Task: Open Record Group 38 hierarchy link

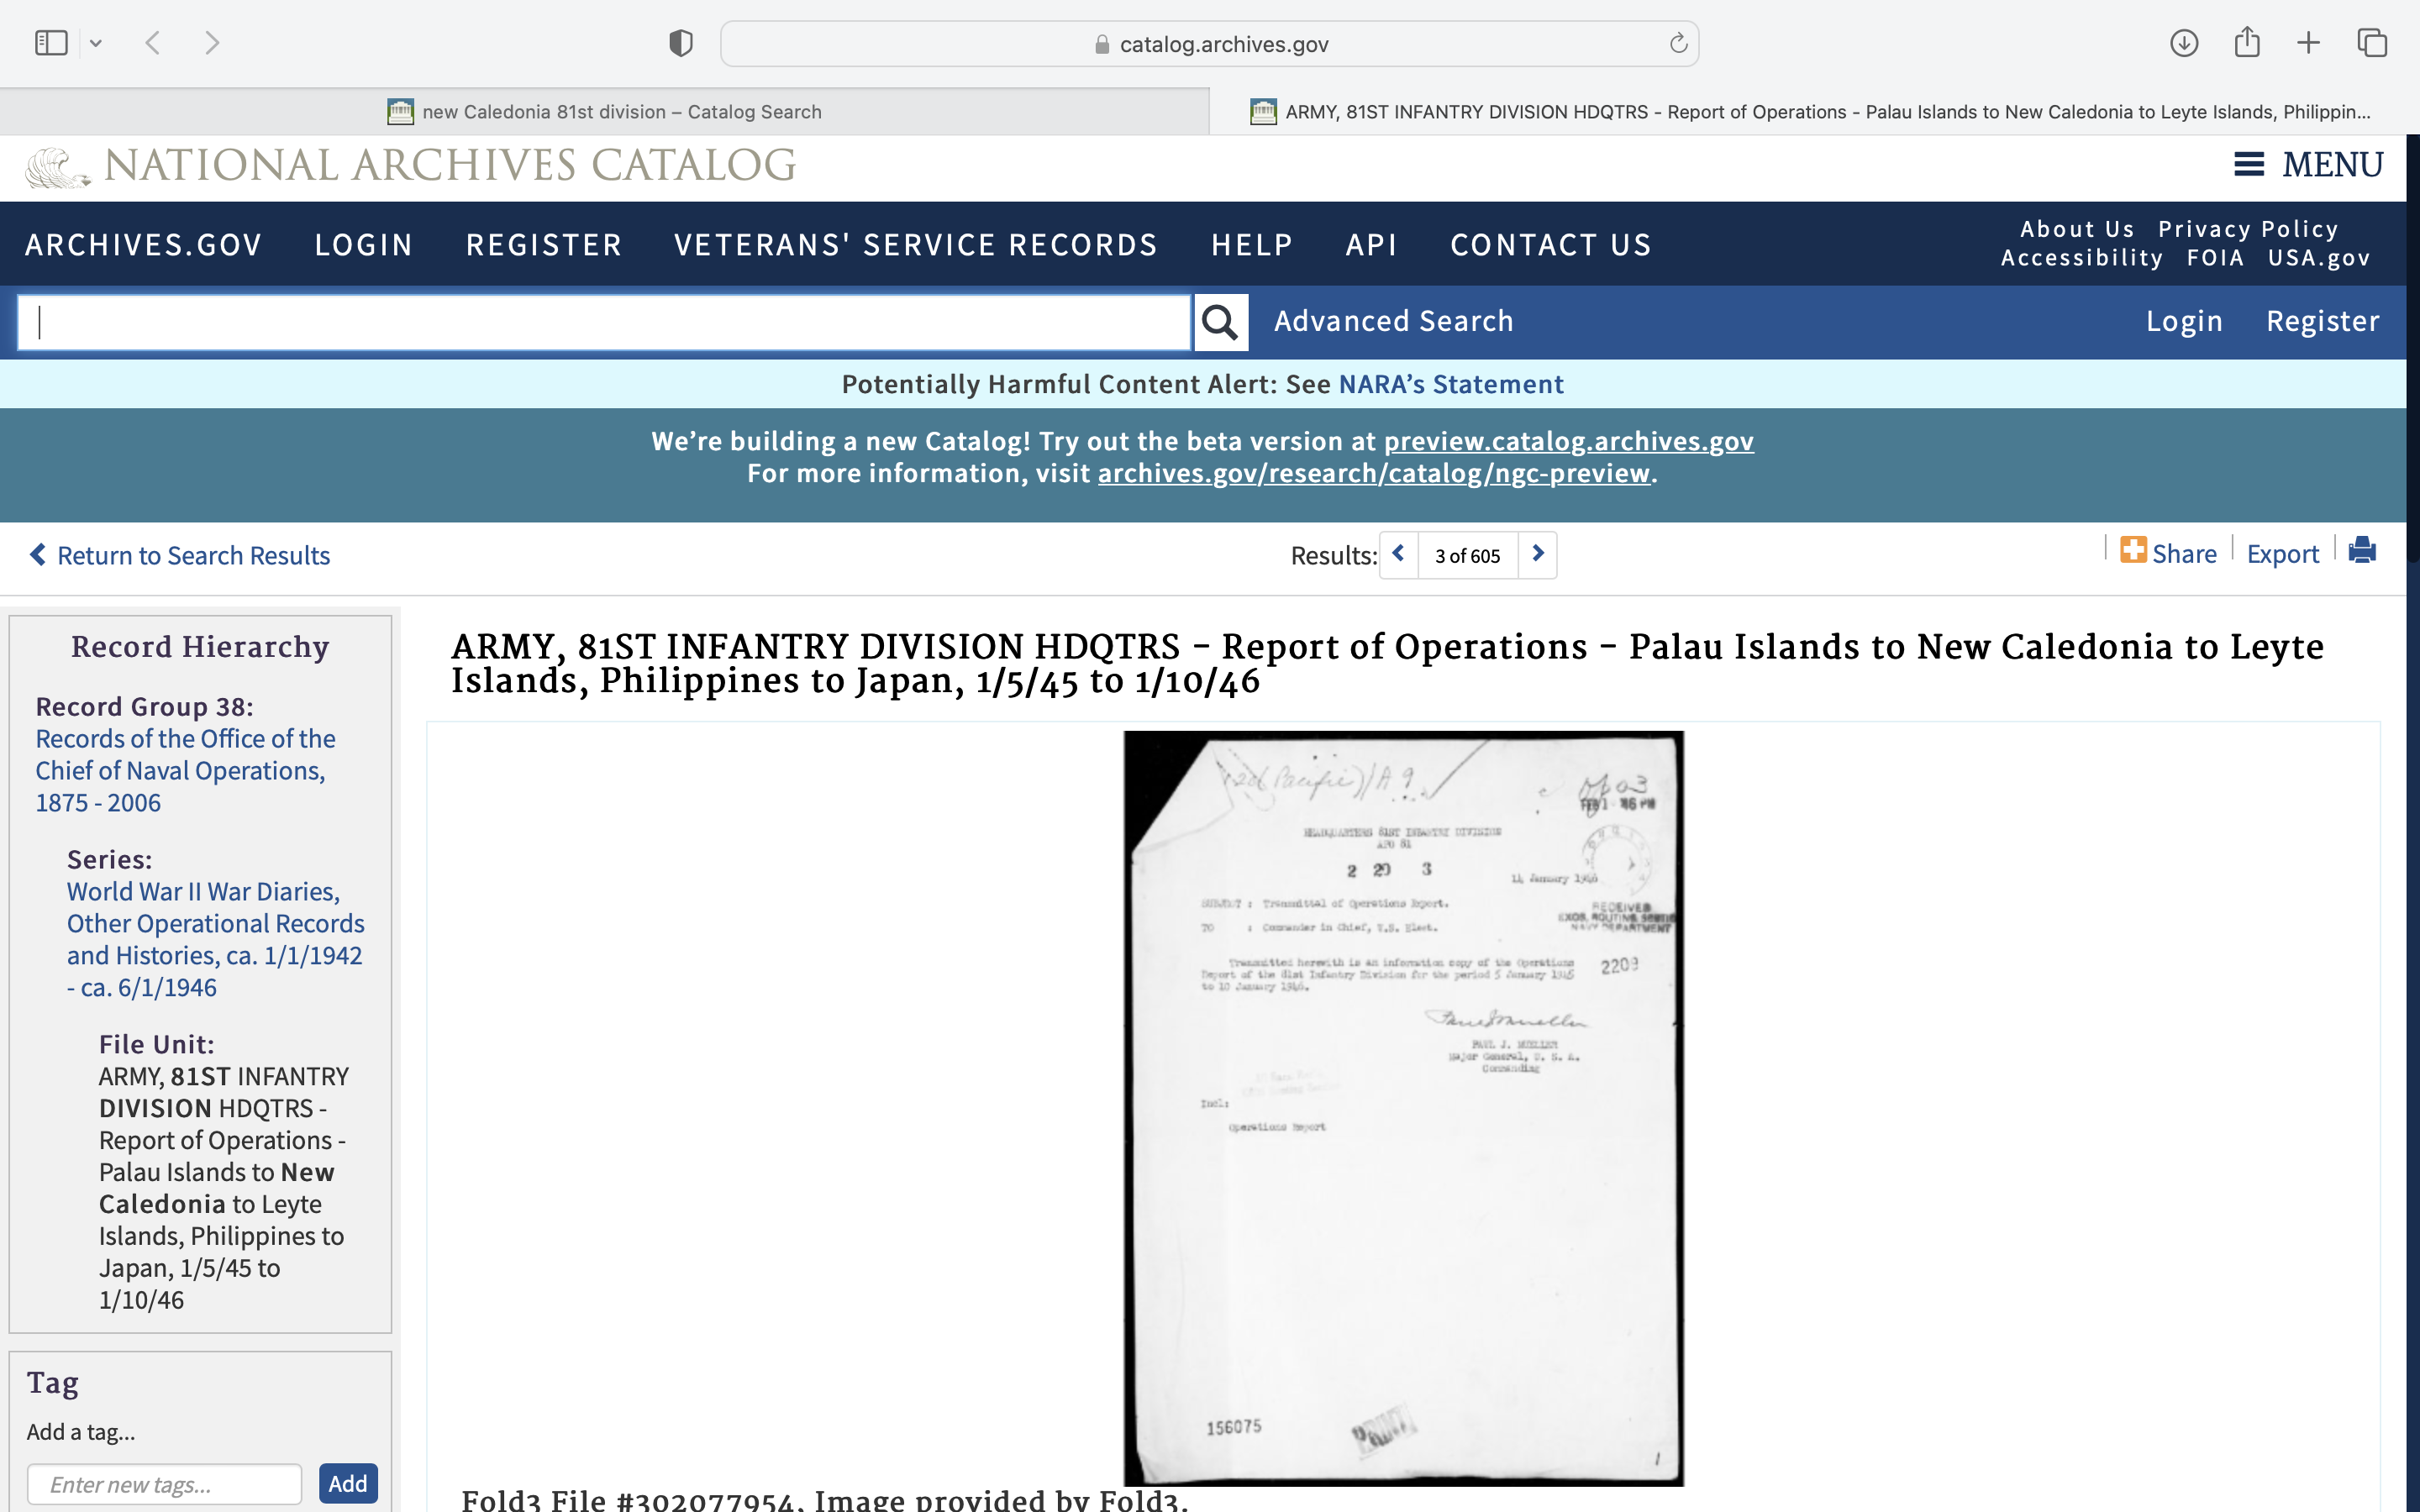Action: [x=185, y=770]
